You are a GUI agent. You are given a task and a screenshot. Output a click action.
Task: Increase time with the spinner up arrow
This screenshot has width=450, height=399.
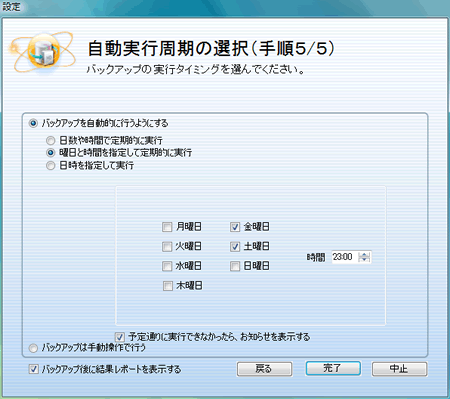click(x=364, y=254)
